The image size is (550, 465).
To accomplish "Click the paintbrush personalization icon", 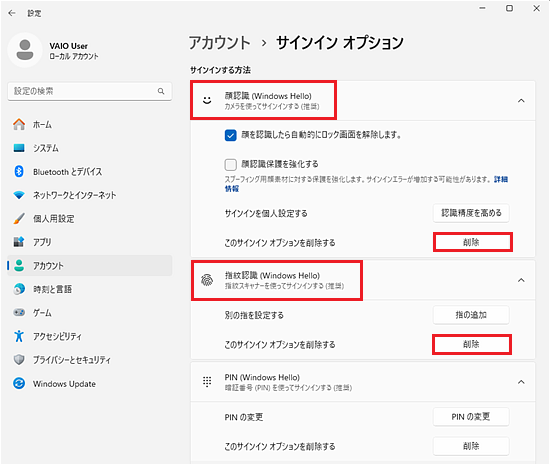I will pos(19,218).
